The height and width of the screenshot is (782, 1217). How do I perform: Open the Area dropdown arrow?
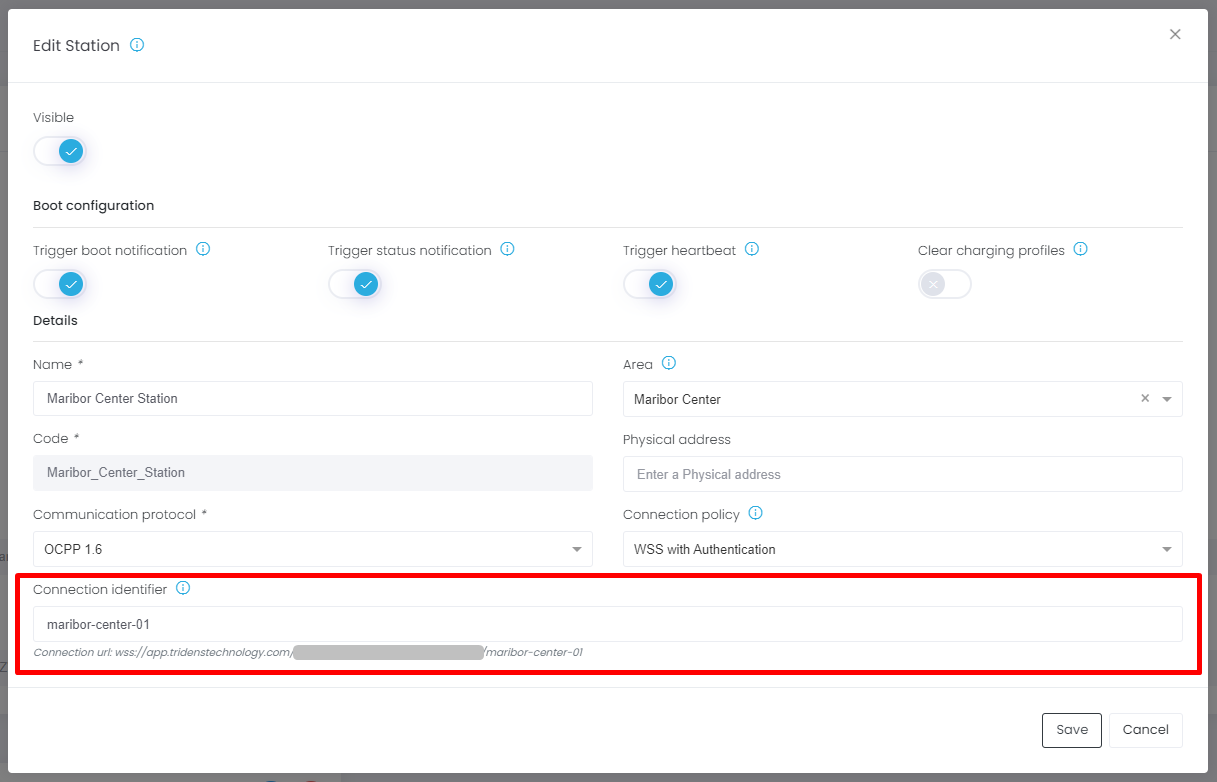click(x=1167, y=399)
